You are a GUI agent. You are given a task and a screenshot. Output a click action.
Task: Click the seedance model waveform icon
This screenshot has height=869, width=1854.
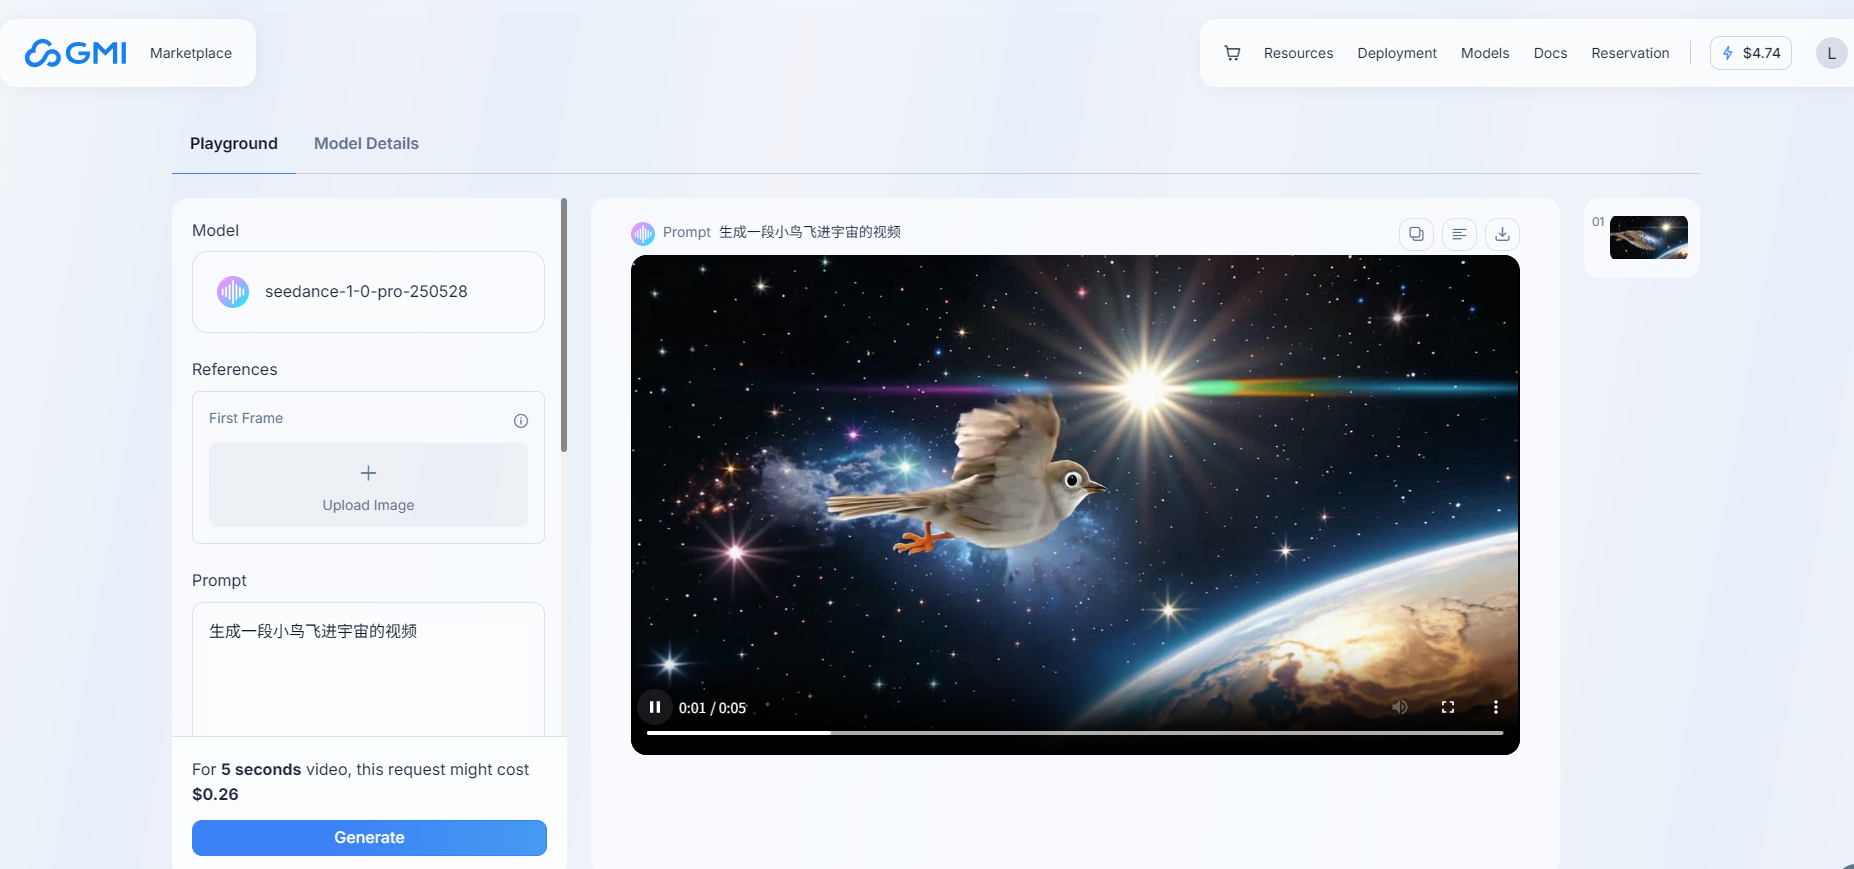[x=233, y=292]
